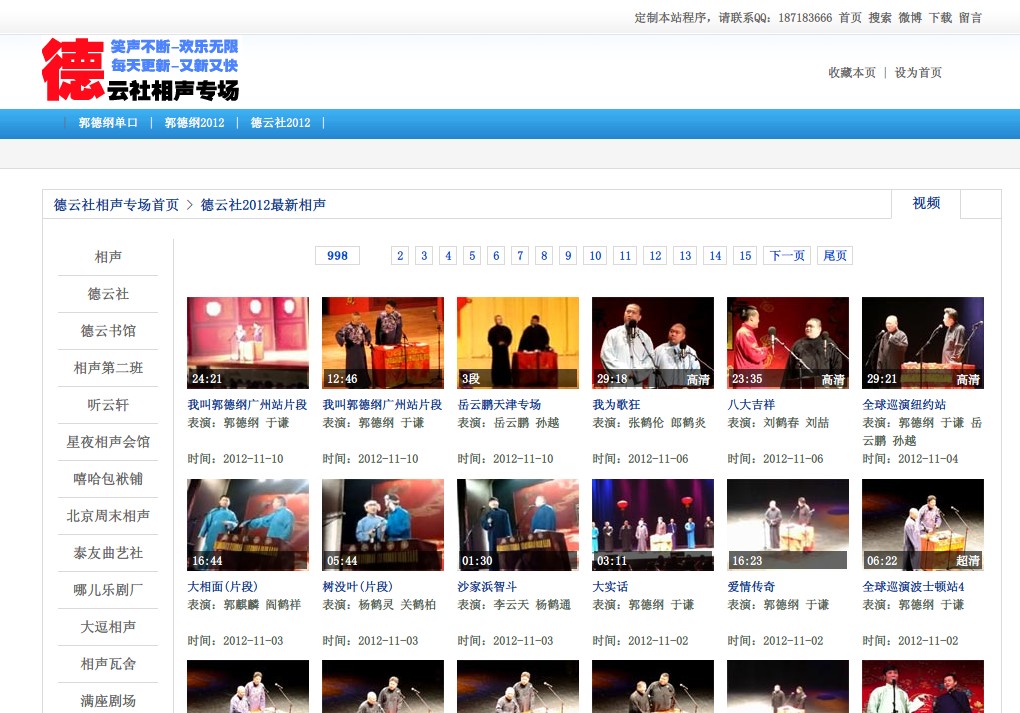Open the 留言 link in top bar
This screenshot has width=1020, height=713.
(970, 18)
